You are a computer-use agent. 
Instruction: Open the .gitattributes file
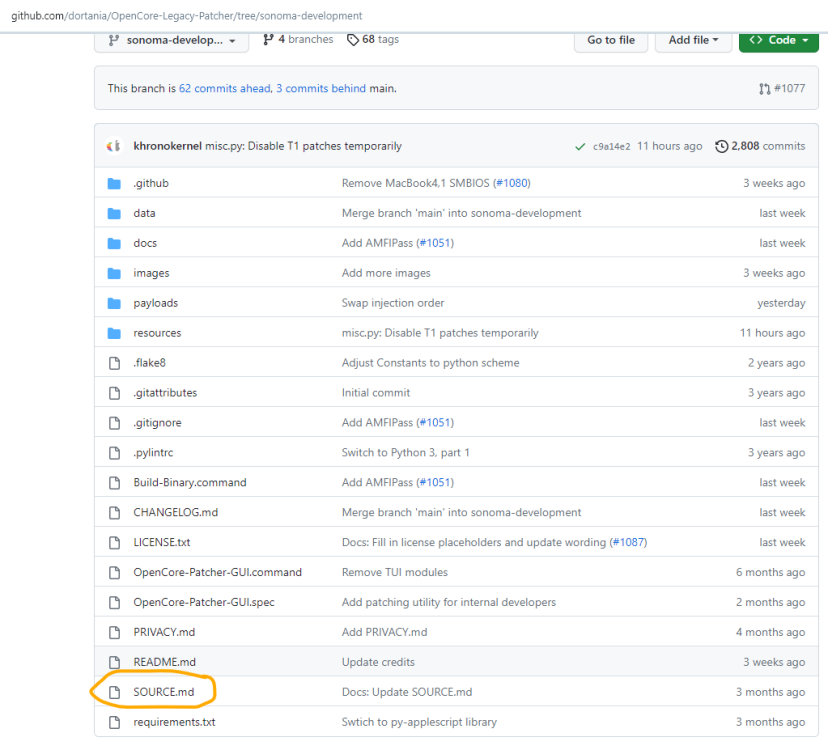165,393
